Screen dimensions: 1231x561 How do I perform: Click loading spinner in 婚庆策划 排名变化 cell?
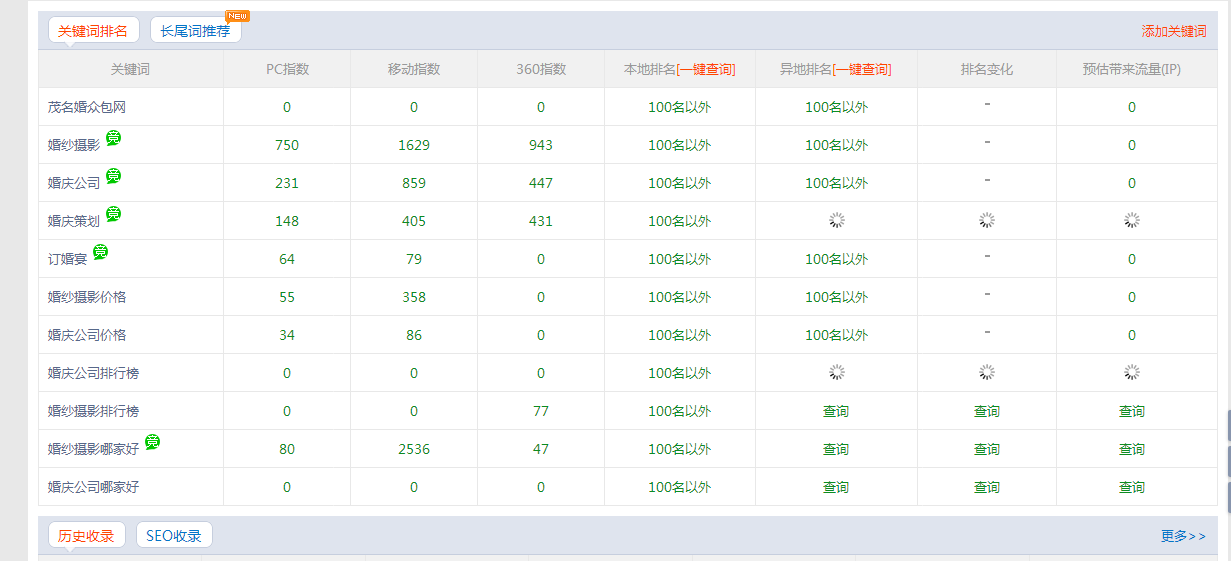click(987, 221)
